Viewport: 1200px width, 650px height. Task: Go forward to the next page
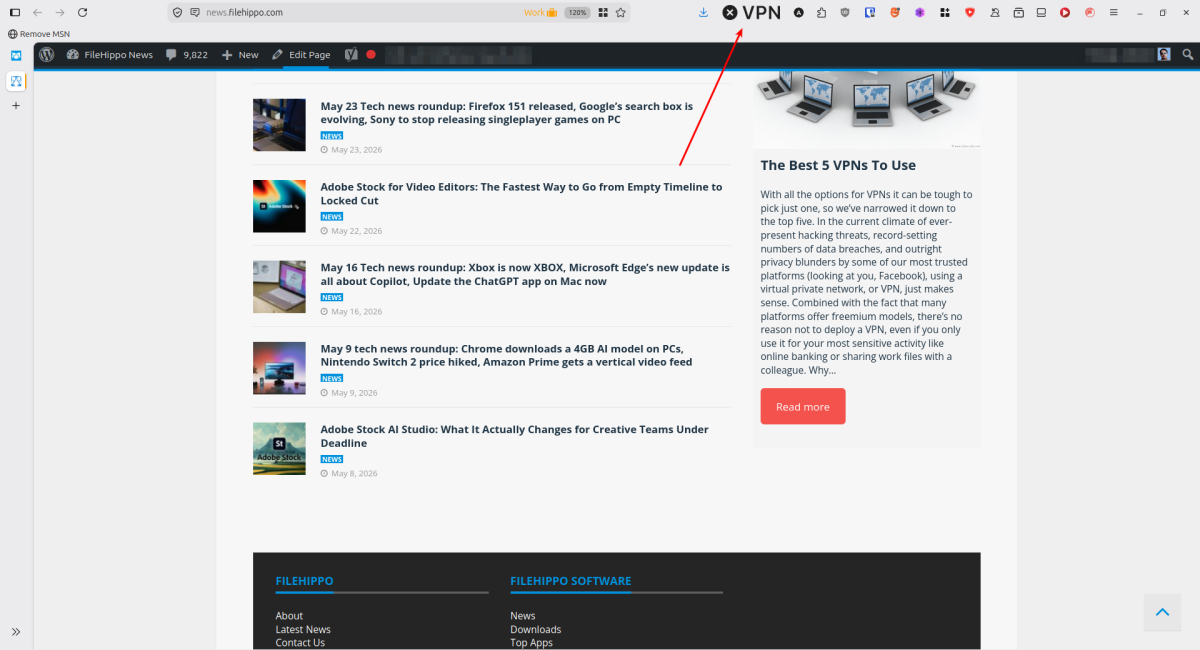click(x=60, y=12)
